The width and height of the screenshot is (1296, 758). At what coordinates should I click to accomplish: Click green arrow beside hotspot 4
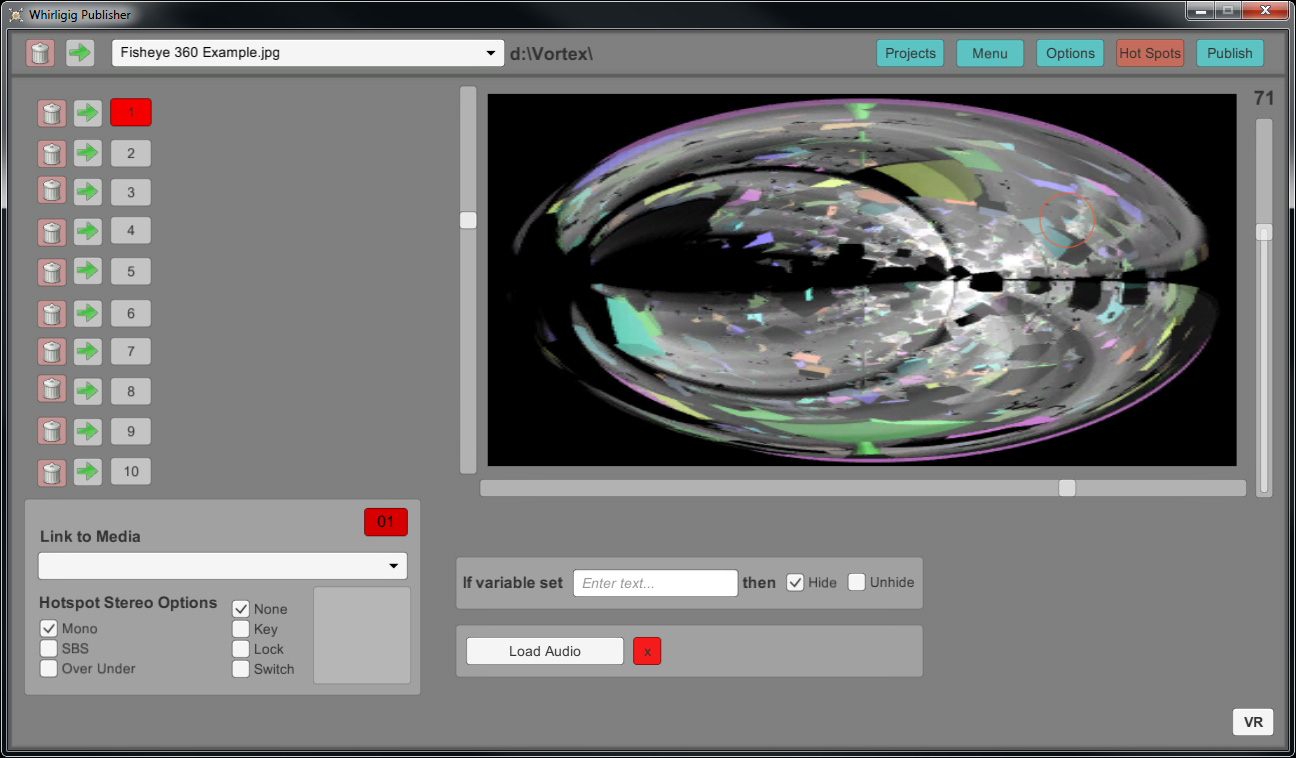[x=88, y=232]
